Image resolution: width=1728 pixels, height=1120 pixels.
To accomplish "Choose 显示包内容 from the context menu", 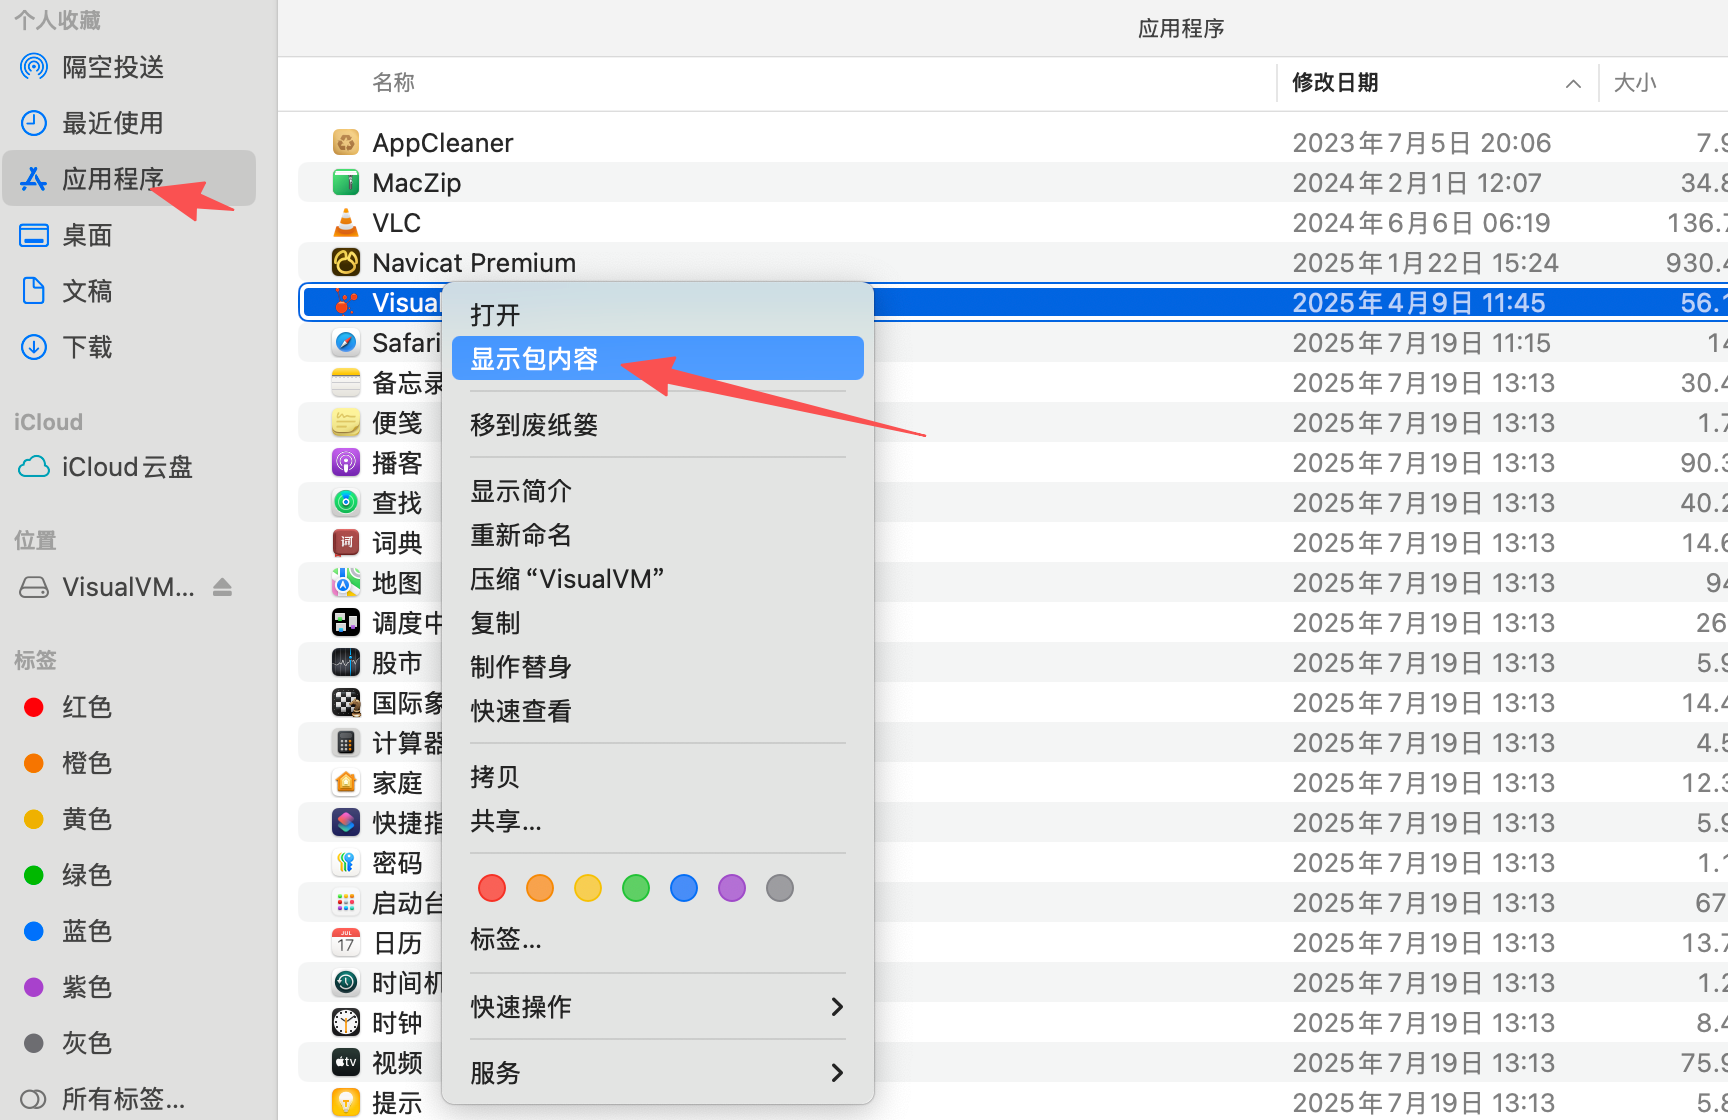I will 658,359.
